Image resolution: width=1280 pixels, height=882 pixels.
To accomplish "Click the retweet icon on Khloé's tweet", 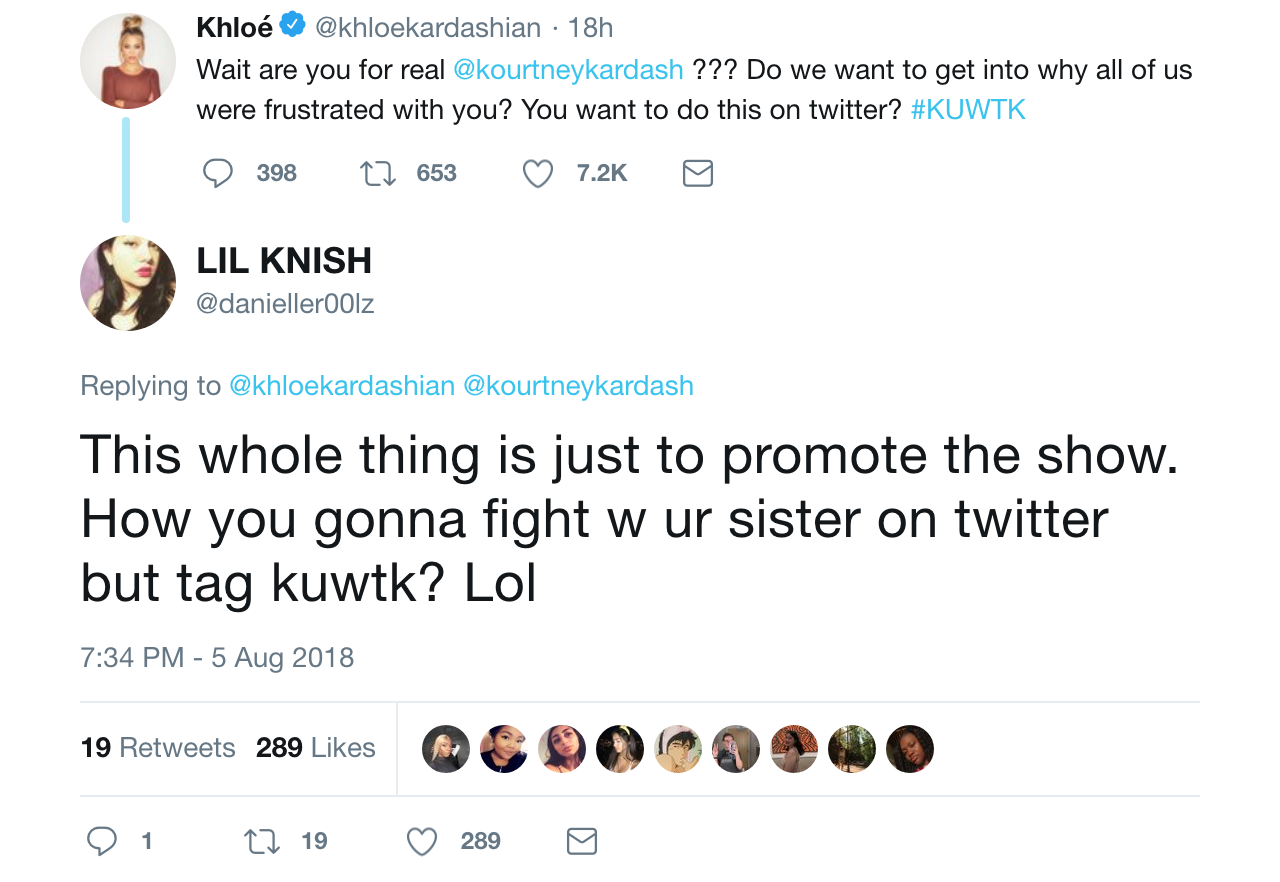I will click(377, 172).
